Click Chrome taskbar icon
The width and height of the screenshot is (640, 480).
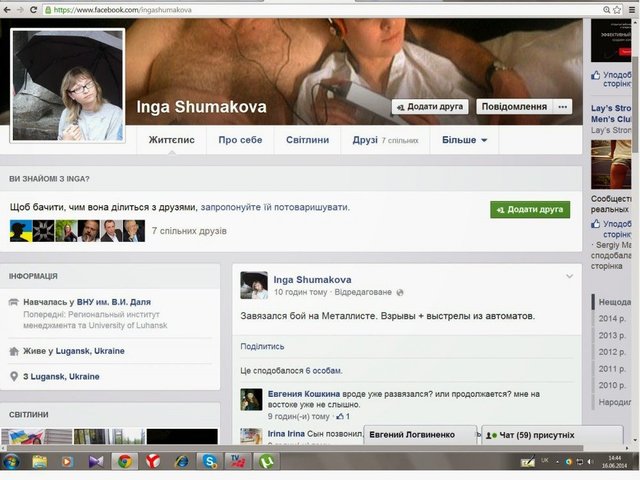click(x=125, y=462)
